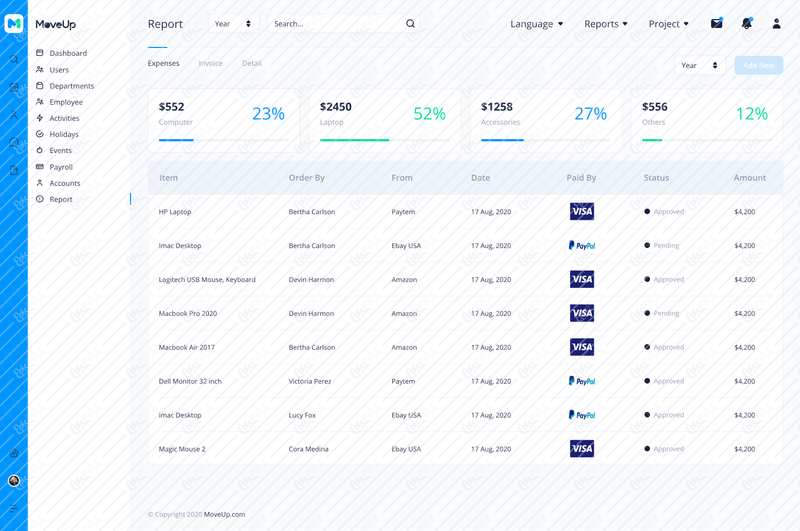Click the Dashboard sidebar icon

point(40,53)
